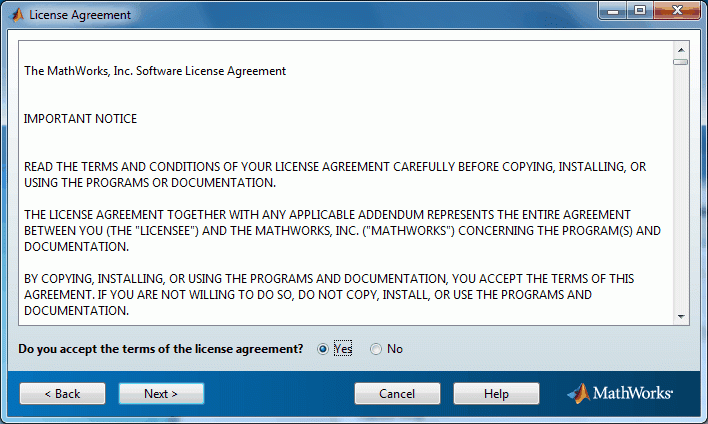The height and width of the screenshot is (424, 708).
Task: Select Yes to accept the license agreement
Action: tap(322, 349)
